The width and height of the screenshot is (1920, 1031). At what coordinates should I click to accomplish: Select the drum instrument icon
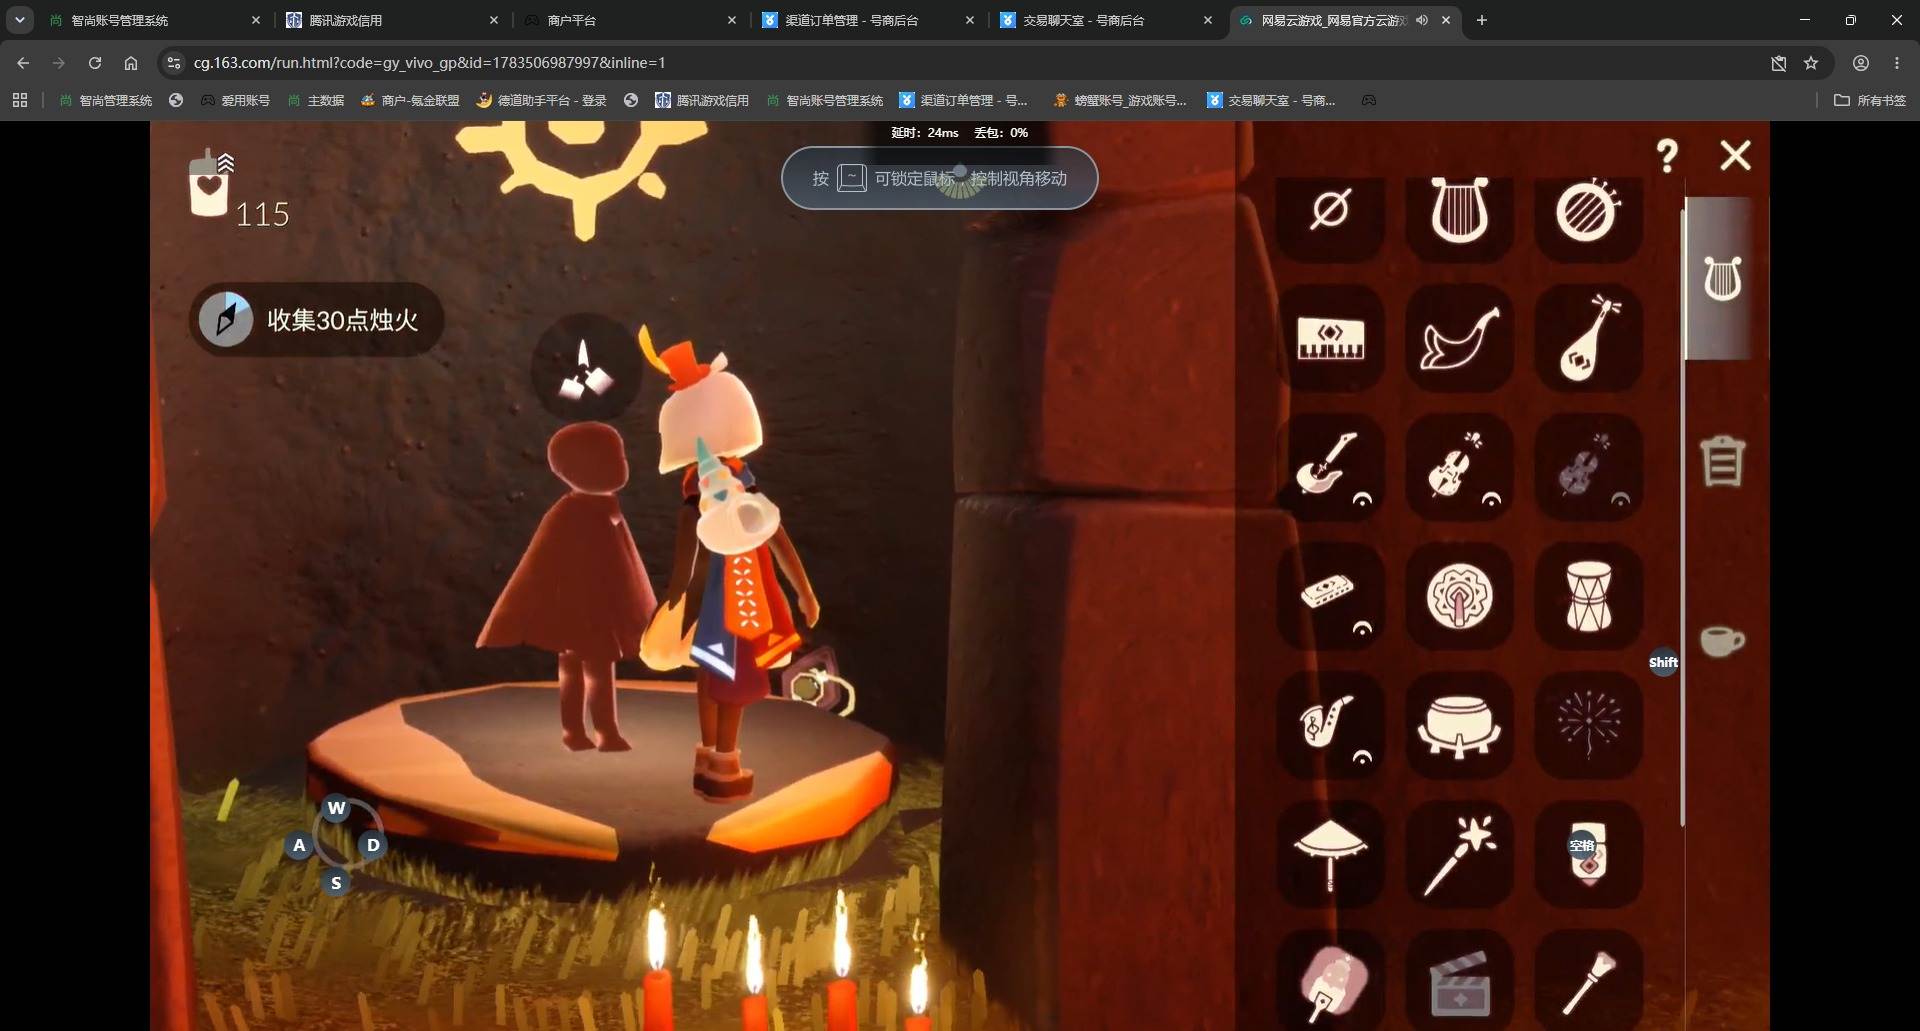point(1588,596)
